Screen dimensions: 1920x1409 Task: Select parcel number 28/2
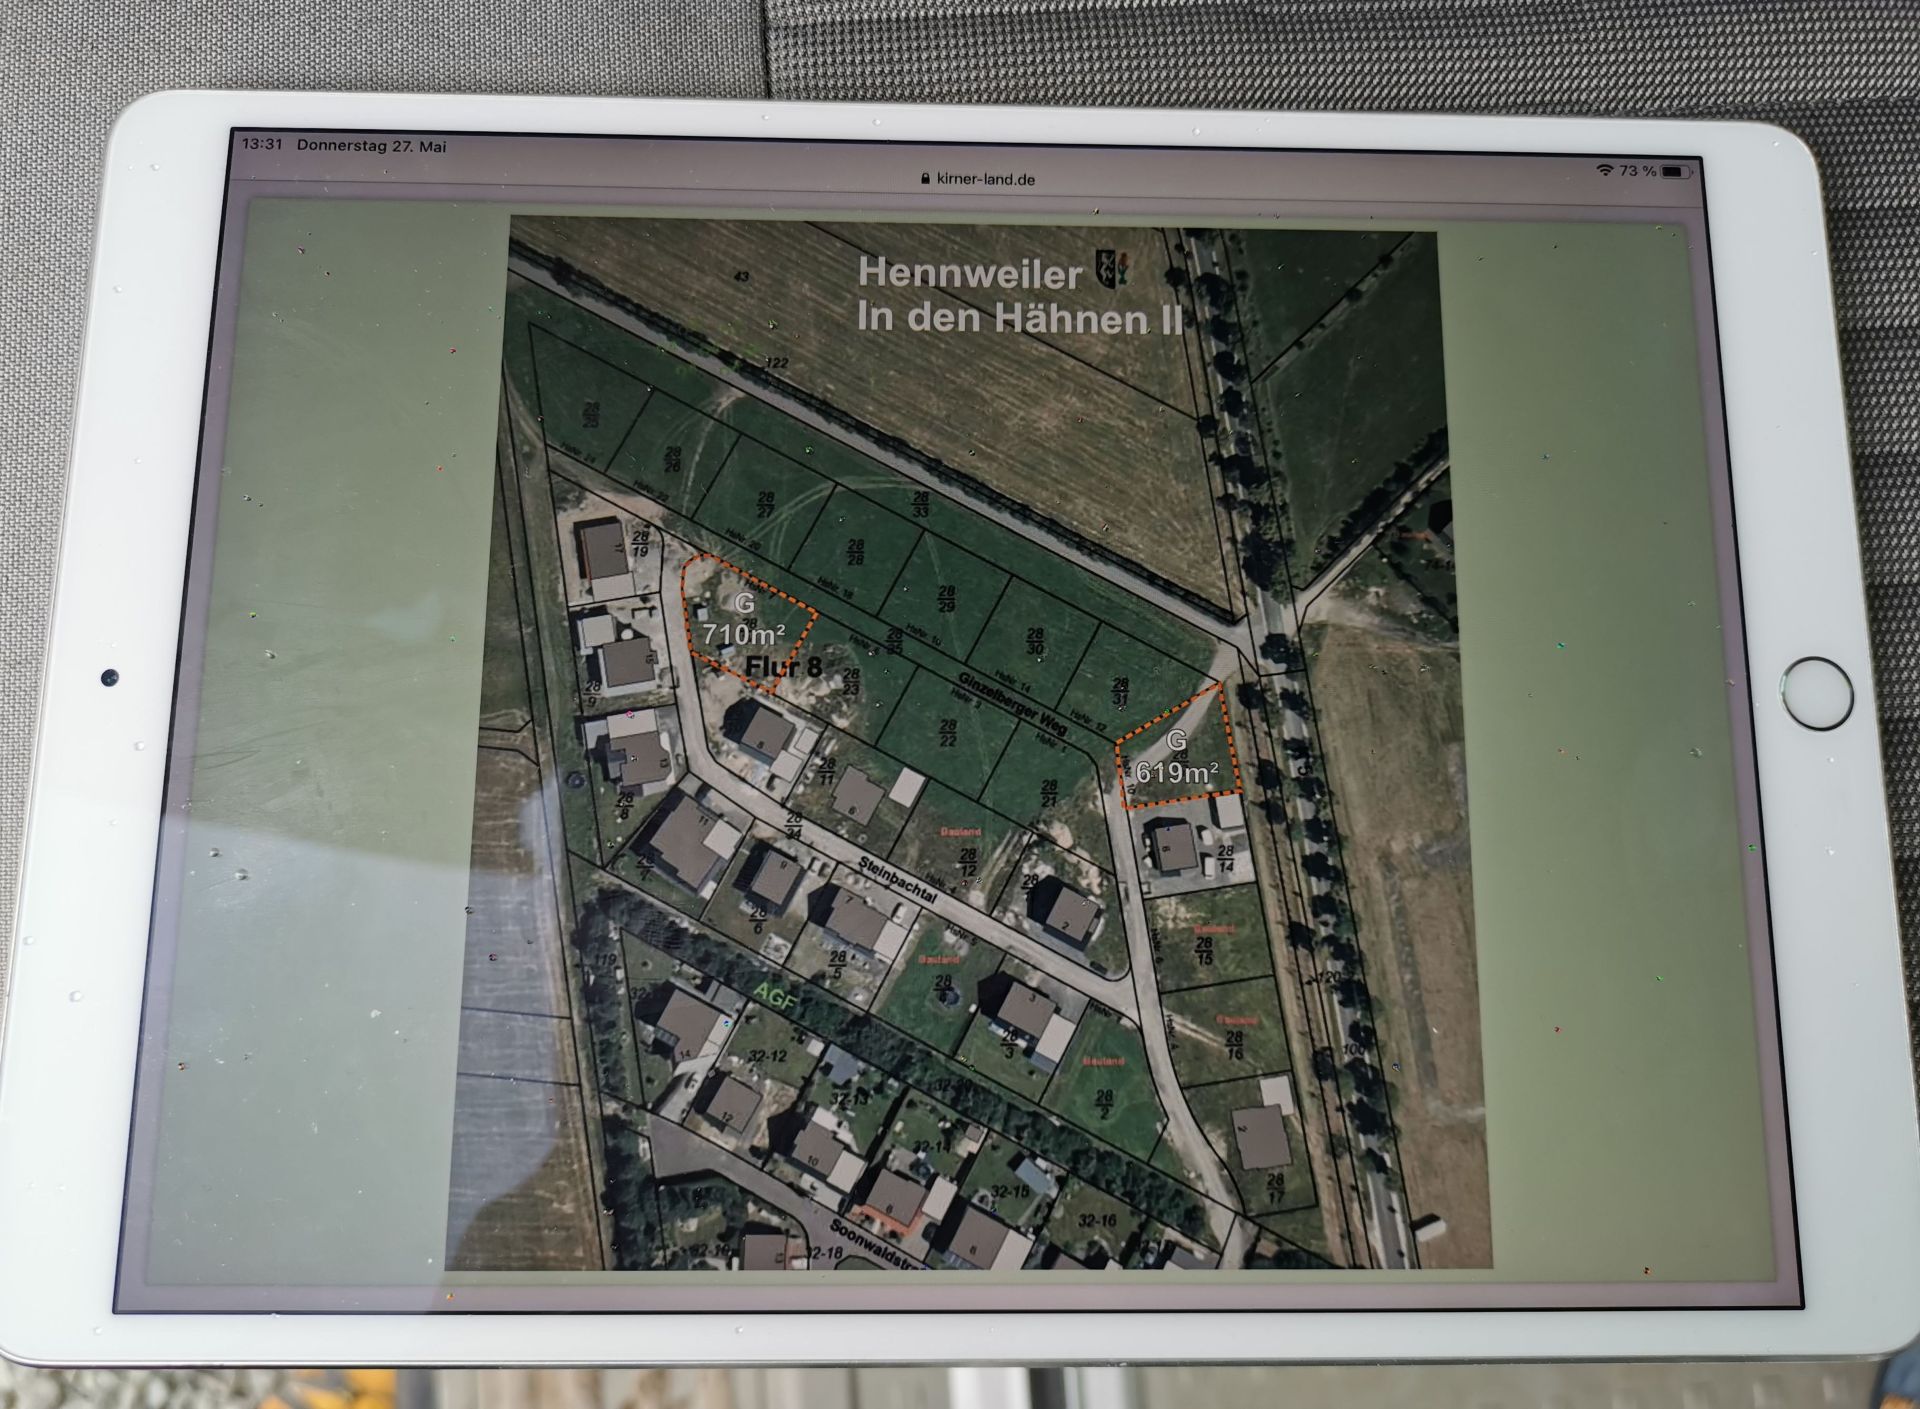(x=1104, y=1103)
